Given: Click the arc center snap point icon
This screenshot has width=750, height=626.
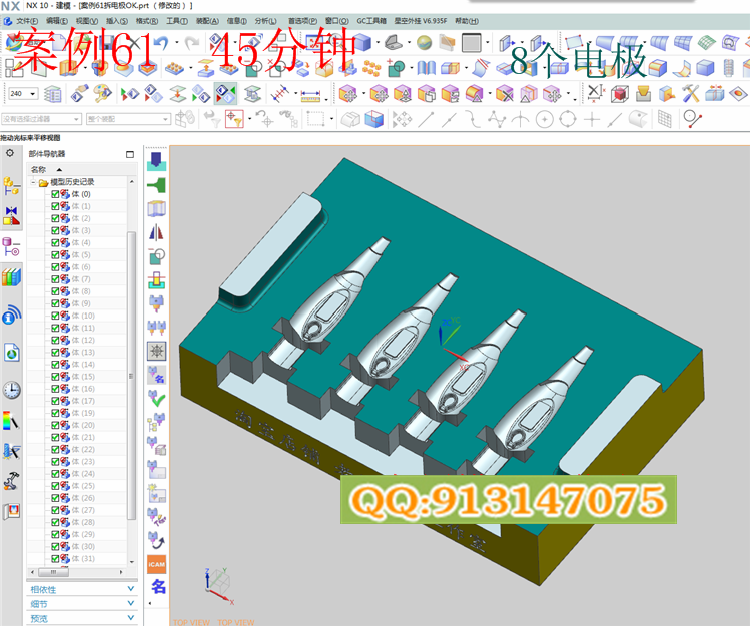Looking at the screenshot, I should coord(544,119).
